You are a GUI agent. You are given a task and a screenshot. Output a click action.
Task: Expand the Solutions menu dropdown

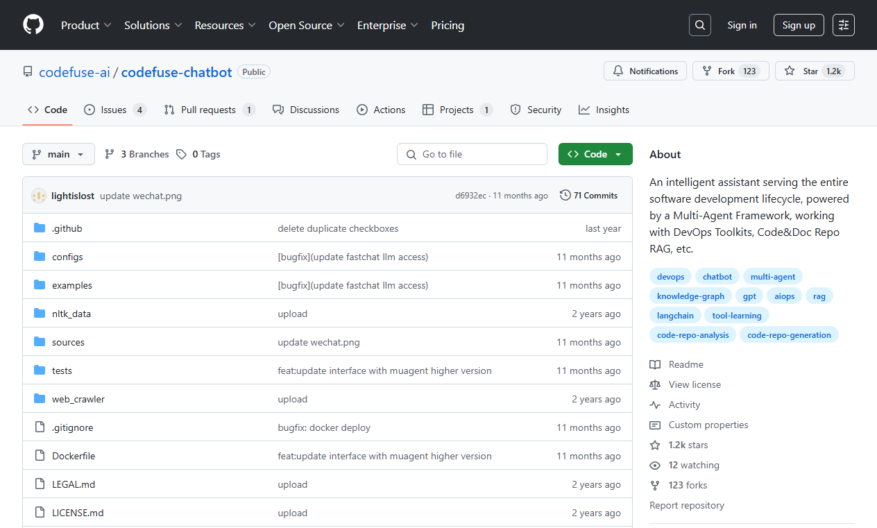pyautogui.click(x=153, y=25)
